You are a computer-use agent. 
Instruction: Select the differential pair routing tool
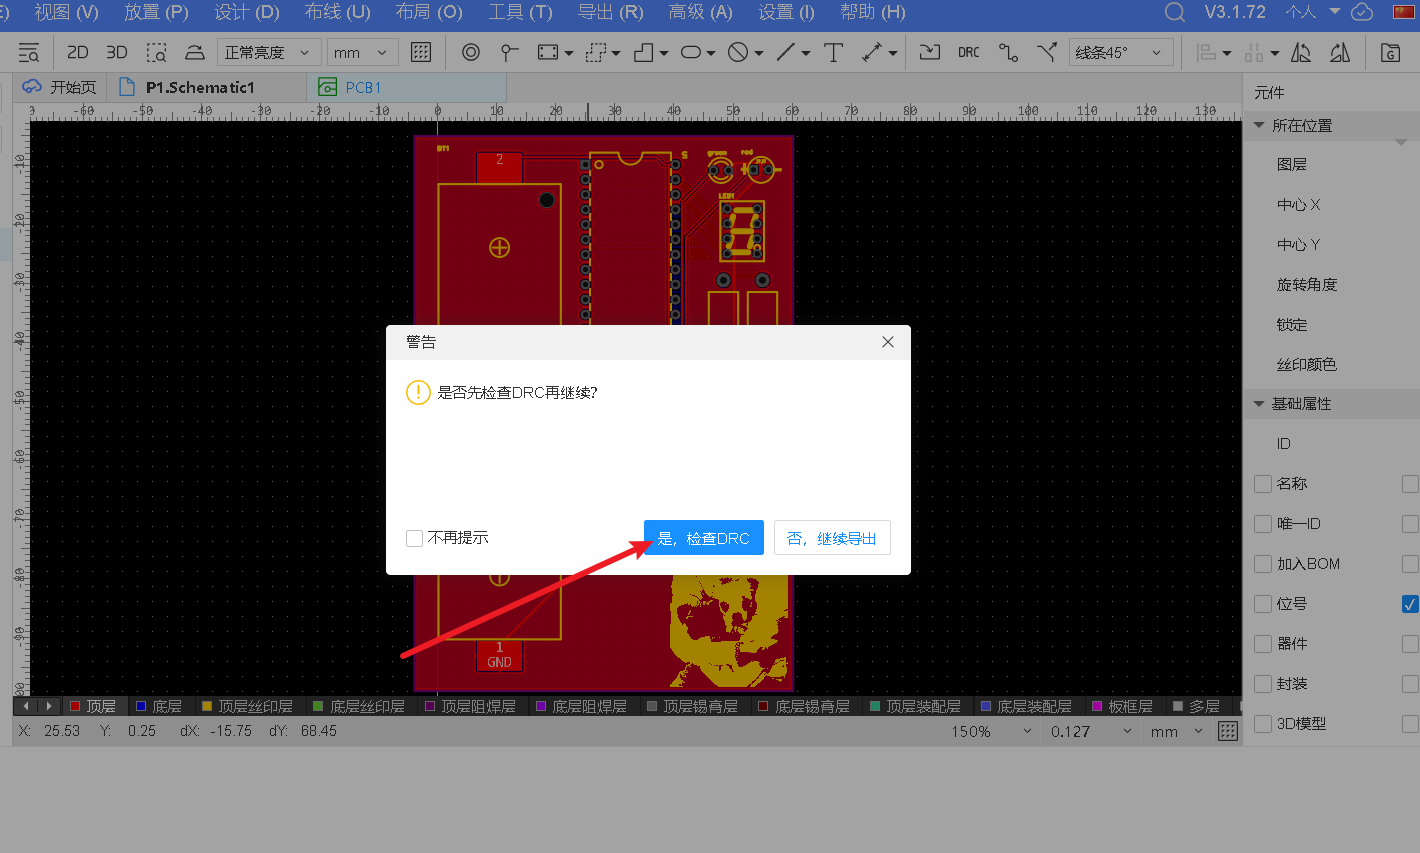click(1047, 52)
